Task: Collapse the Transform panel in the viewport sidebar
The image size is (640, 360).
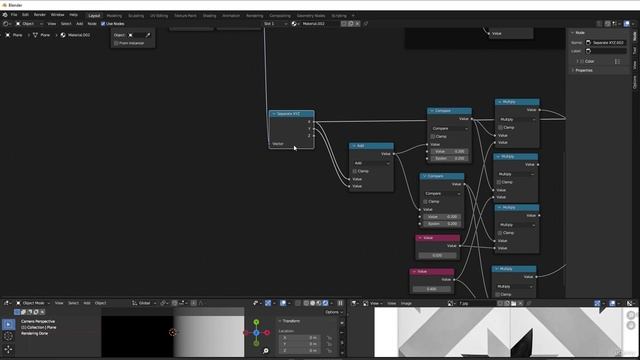Action: coord(280,321)
